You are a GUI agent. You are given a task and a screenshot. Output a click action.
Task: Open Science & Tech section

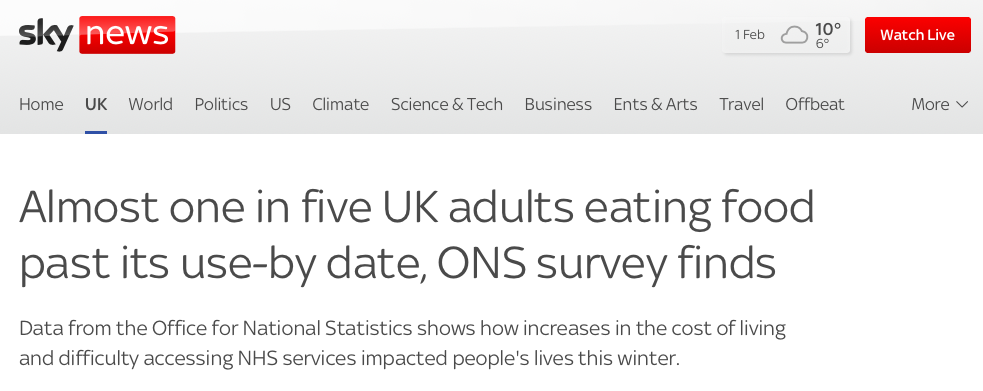pos(447,104)
